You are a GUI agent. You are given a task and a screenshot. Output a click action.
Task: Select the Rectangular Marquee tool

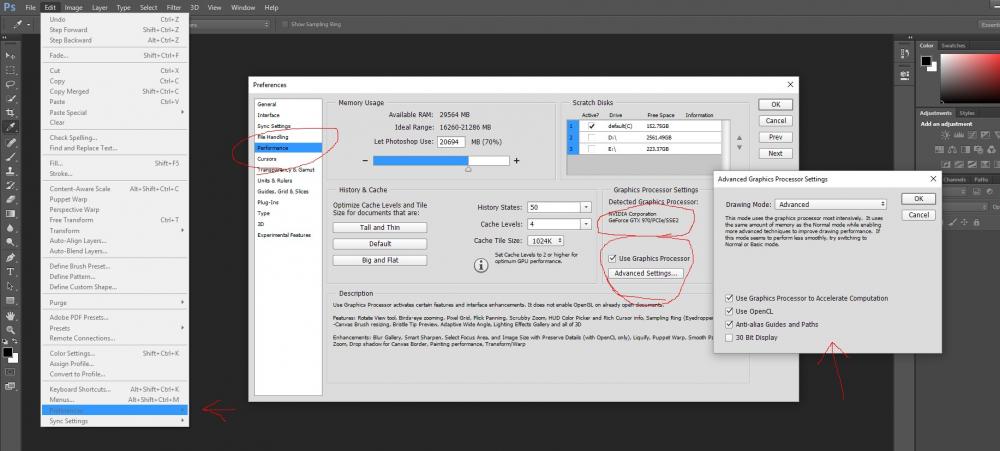pos(10,70)
